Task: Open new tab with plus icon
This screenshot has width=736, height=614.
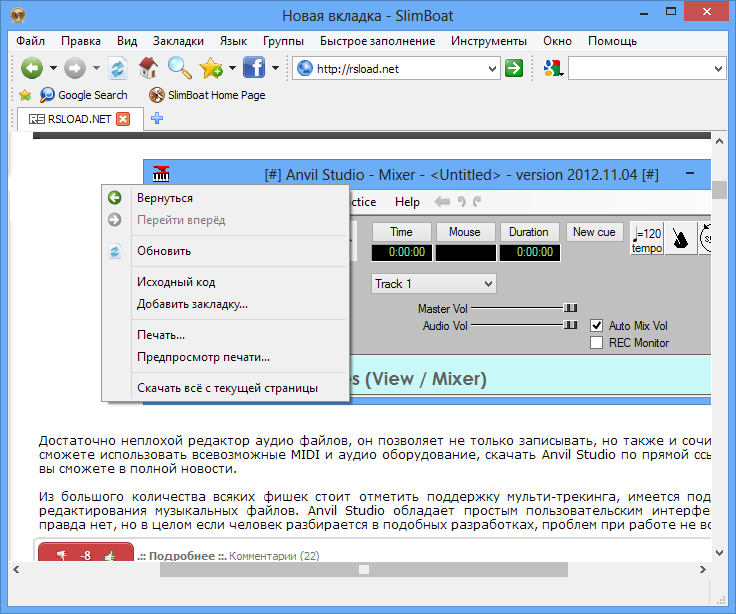Action: point(157,118)
